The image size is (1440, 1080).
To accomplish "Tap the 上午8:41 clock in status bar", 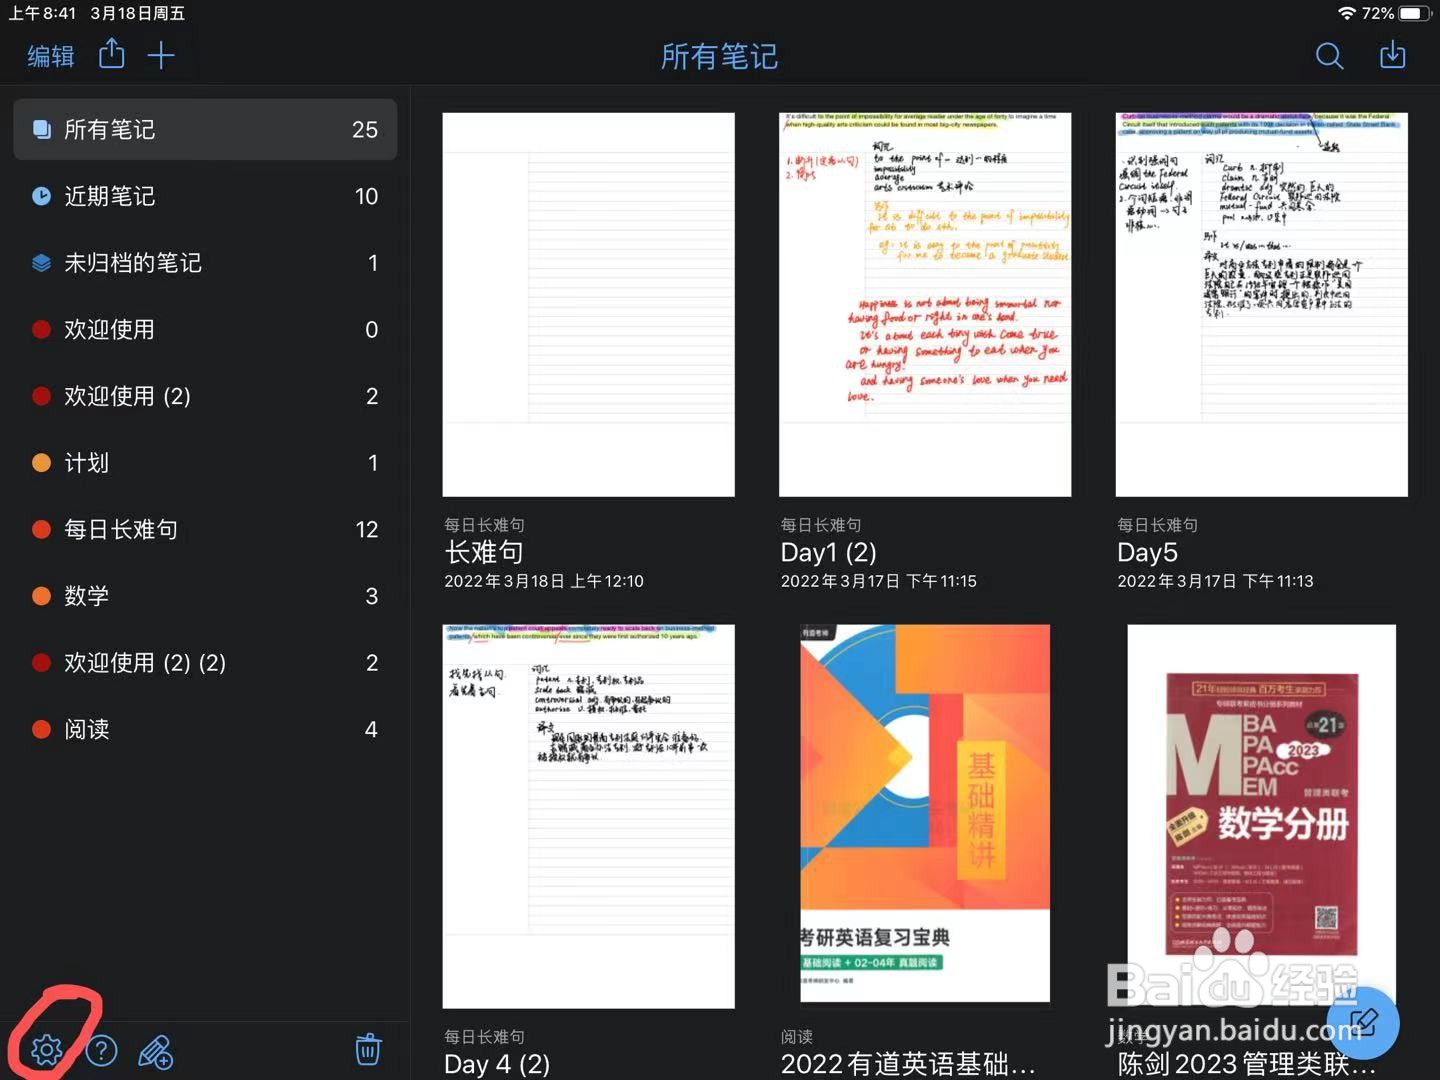I will (x=42, y=13).
